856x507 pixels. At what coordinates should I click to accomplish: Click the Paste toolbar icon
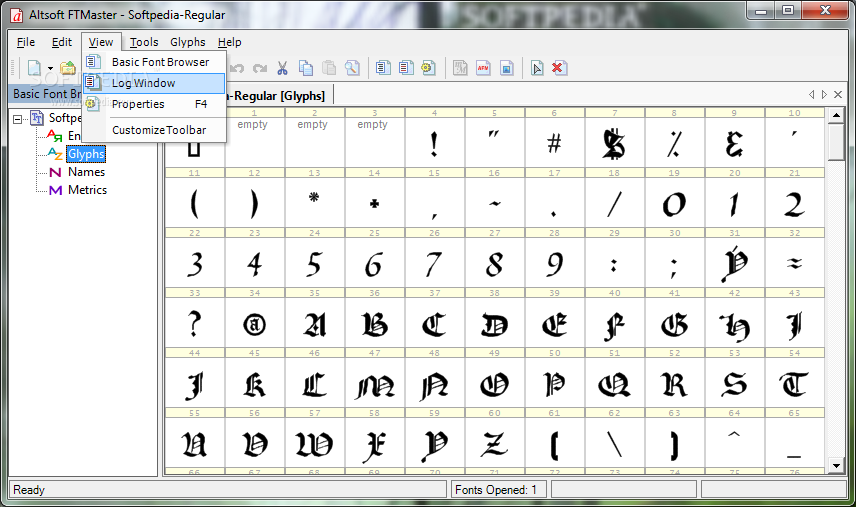click(329, 68)
